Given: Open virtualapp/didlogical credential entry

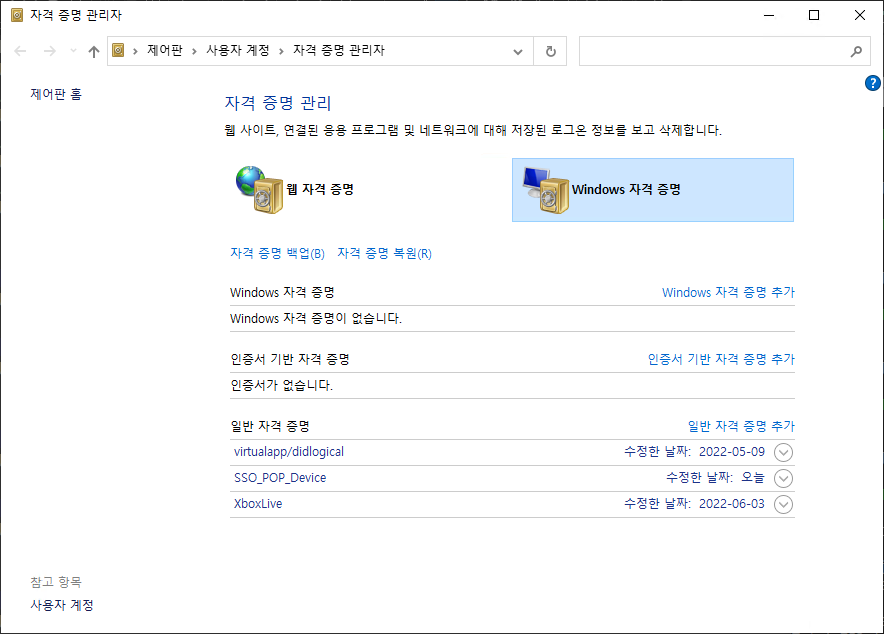Looking at the screenshot, I should (x=289, y=452).
